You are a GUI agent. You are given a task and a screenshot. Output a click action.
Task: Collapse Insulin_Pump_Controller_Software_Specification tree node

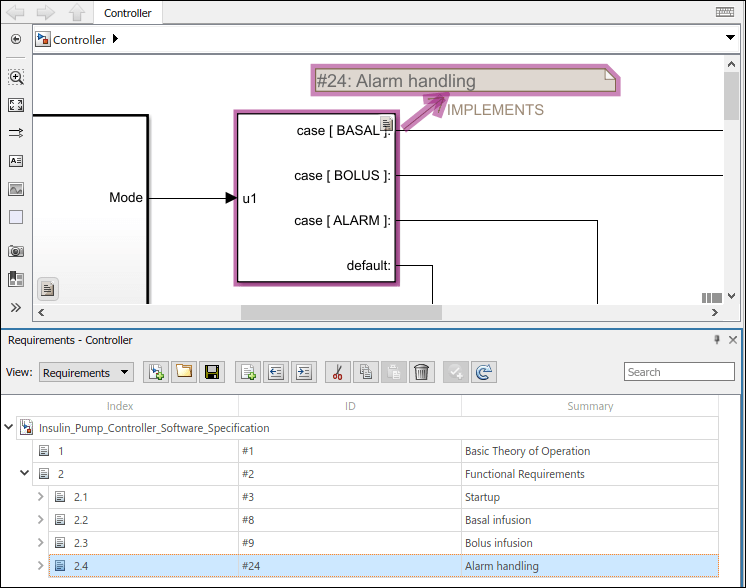click(9, 428)
